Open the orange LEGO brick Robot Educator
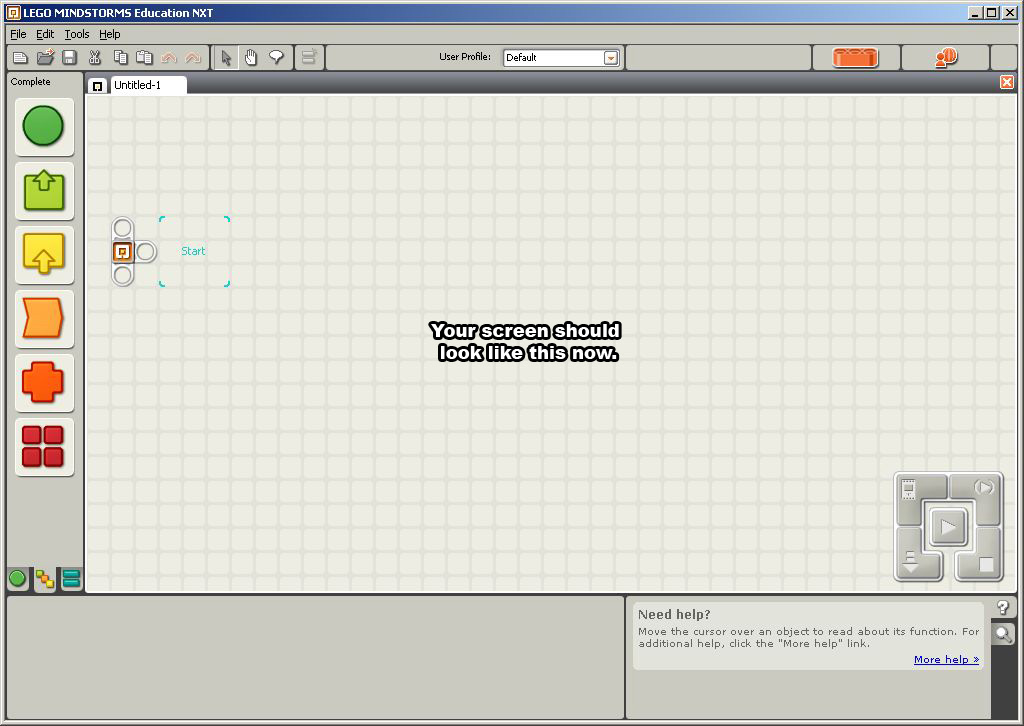Image resolution: width=1024 pixels, height=726 pixels. (x=856, y=57)
